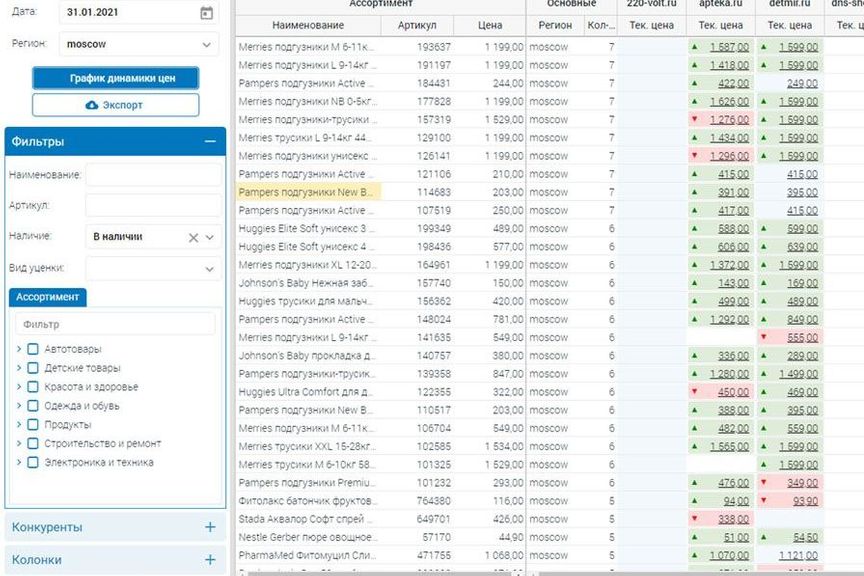864x576 pixels.
Task: Sort by the Цена column header
Action: [490, 25]
